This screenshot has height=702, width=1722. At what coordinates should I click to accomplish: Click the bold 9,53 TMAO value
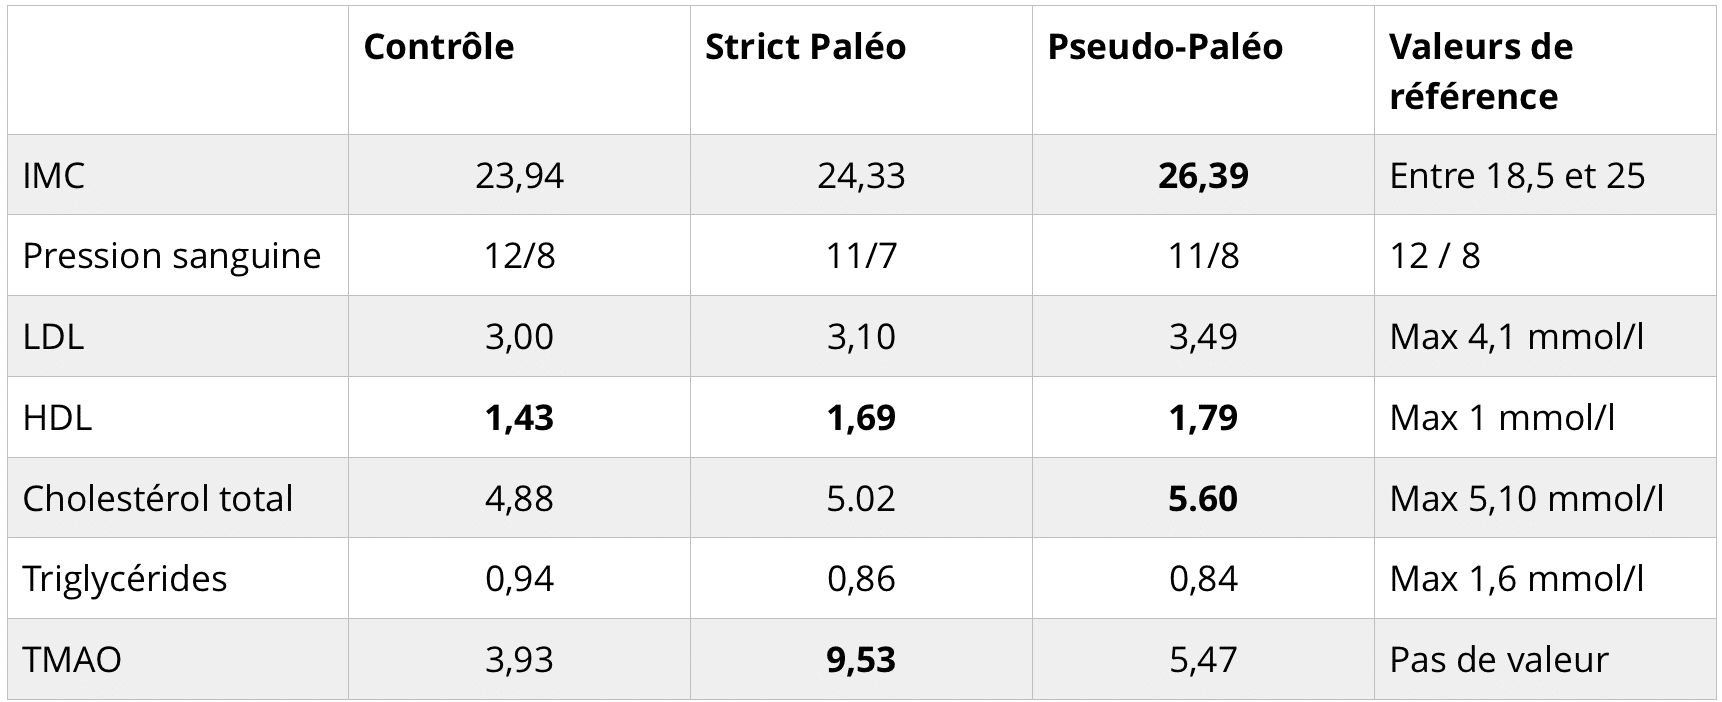[x=861, y=659]
